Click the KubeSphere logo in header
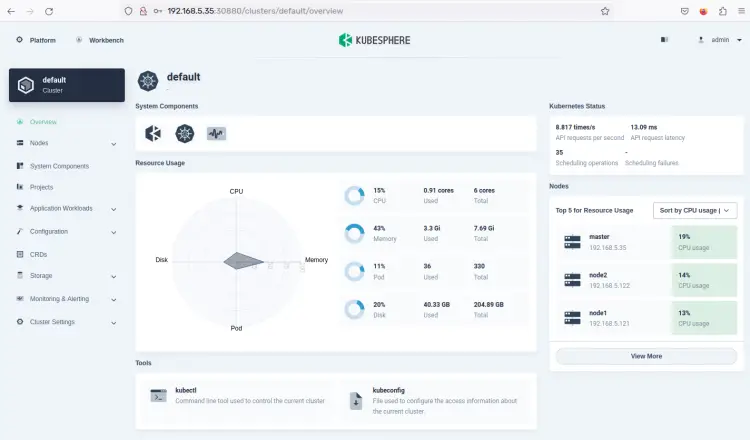750x440 pixels. [x=374, y=40]
